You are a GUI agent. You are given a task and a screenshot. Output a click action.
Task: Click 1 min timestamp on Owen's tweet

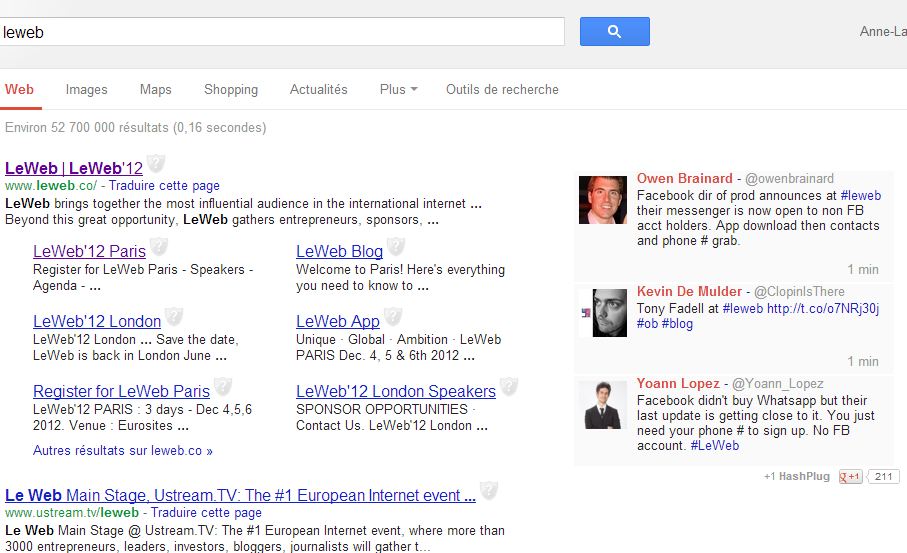point(863,270)
